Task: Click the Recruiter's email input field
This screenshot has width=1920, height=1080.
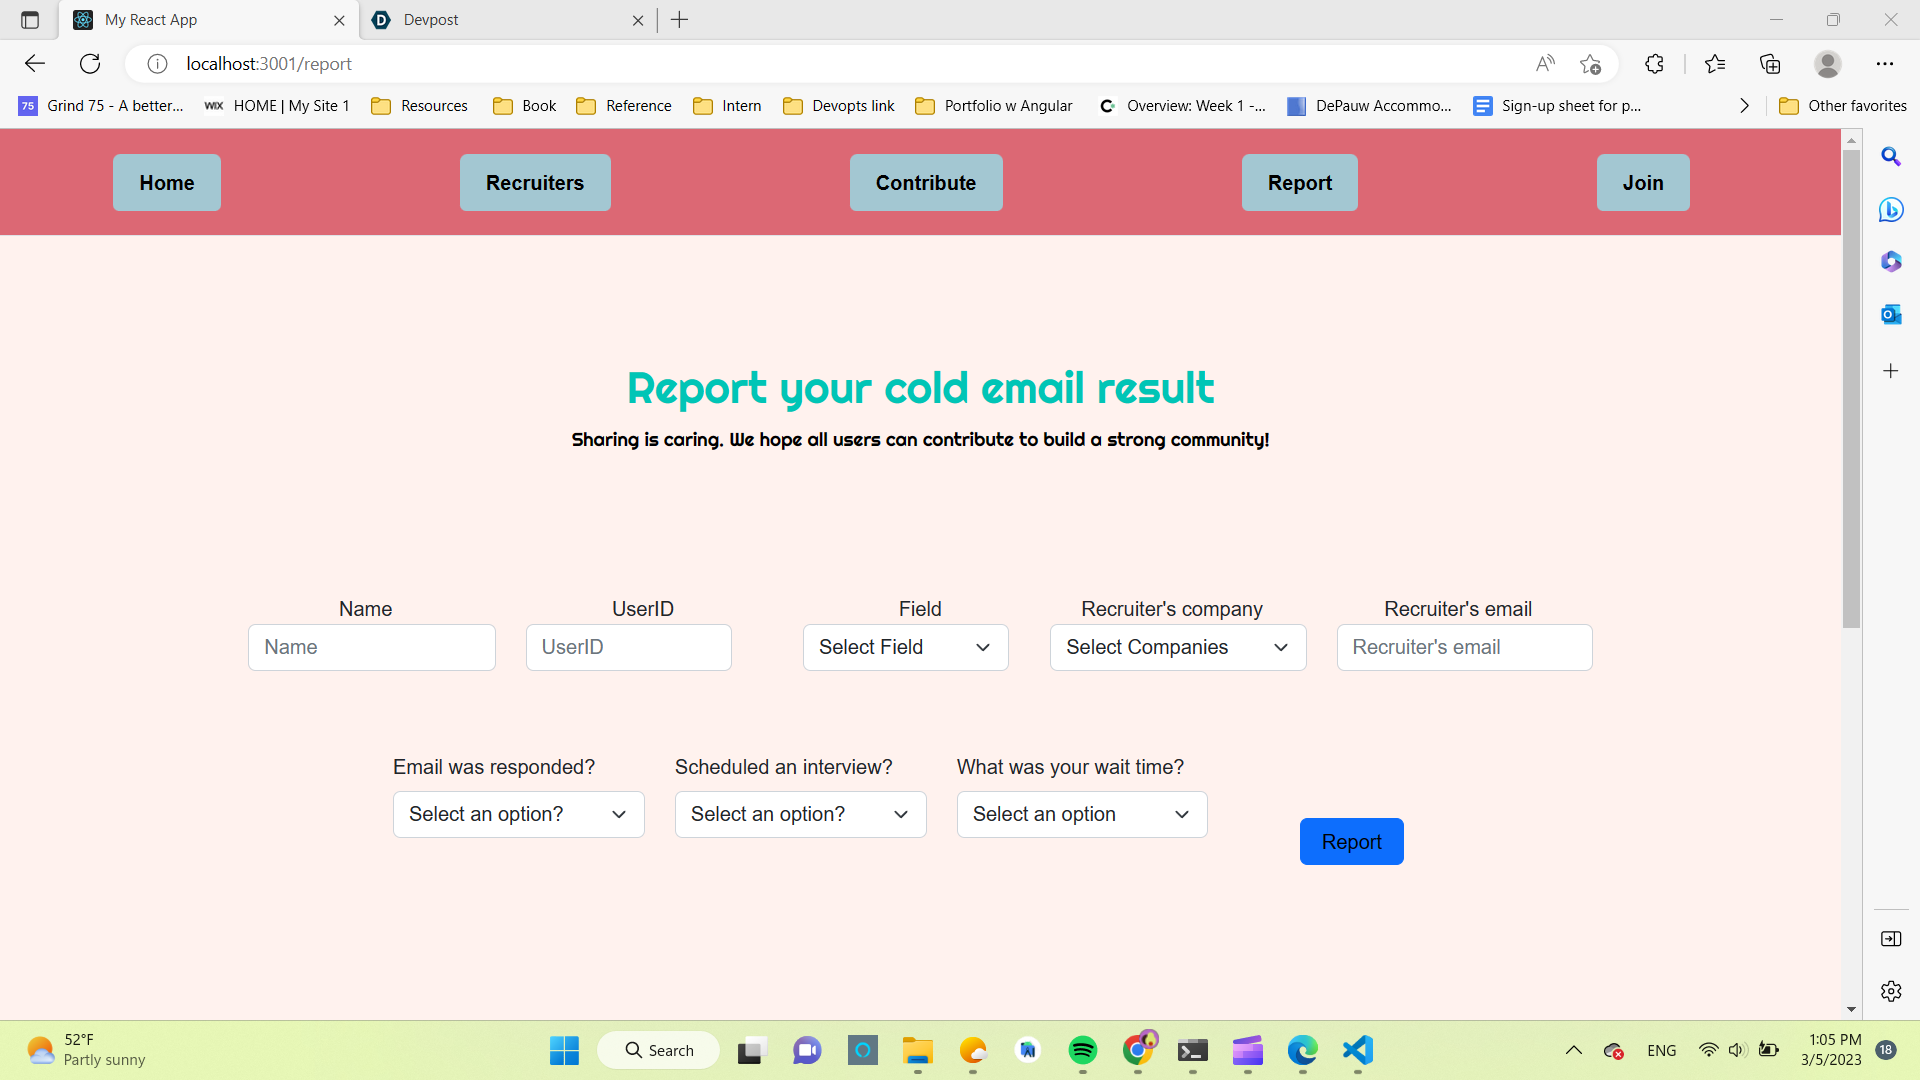Action: click(1463, 647)
